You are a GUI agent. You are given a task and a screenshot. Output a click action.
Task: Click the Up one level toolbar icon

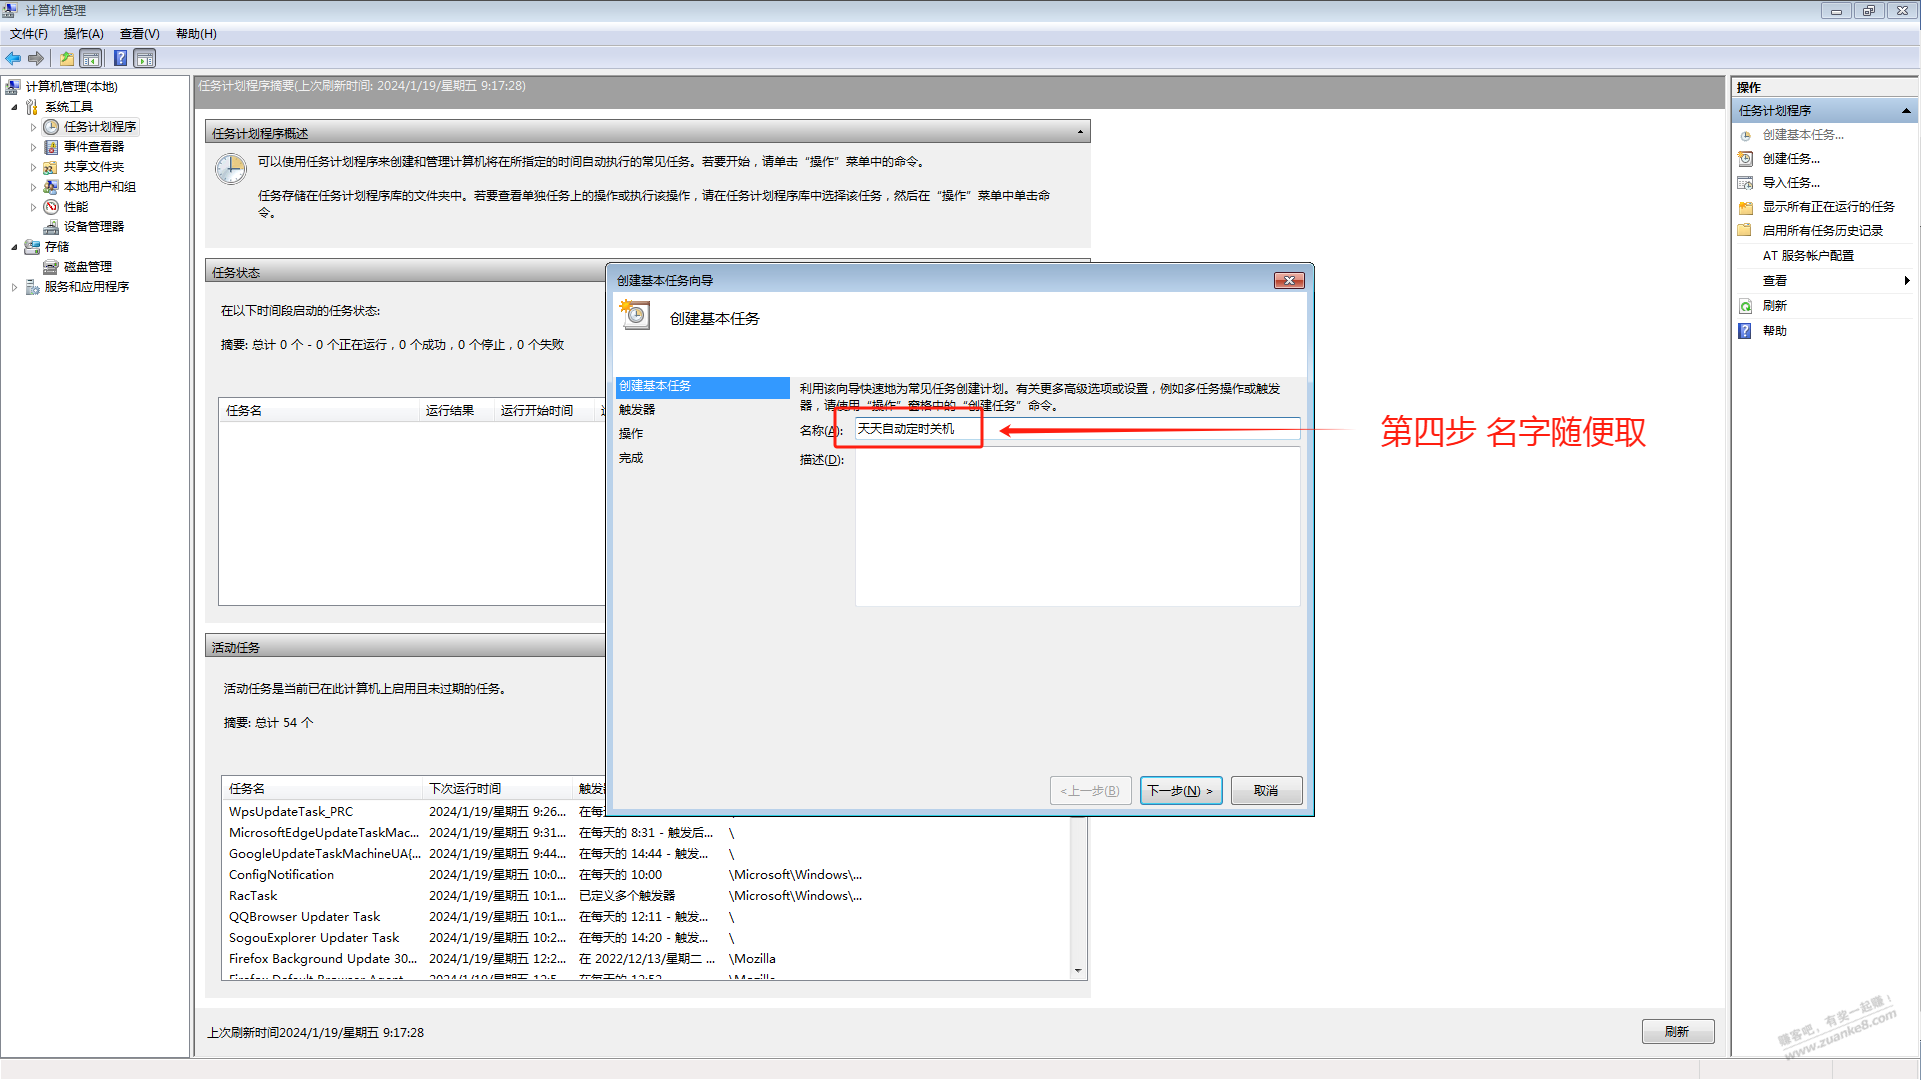pyautogui.click(x=66, y=58)
